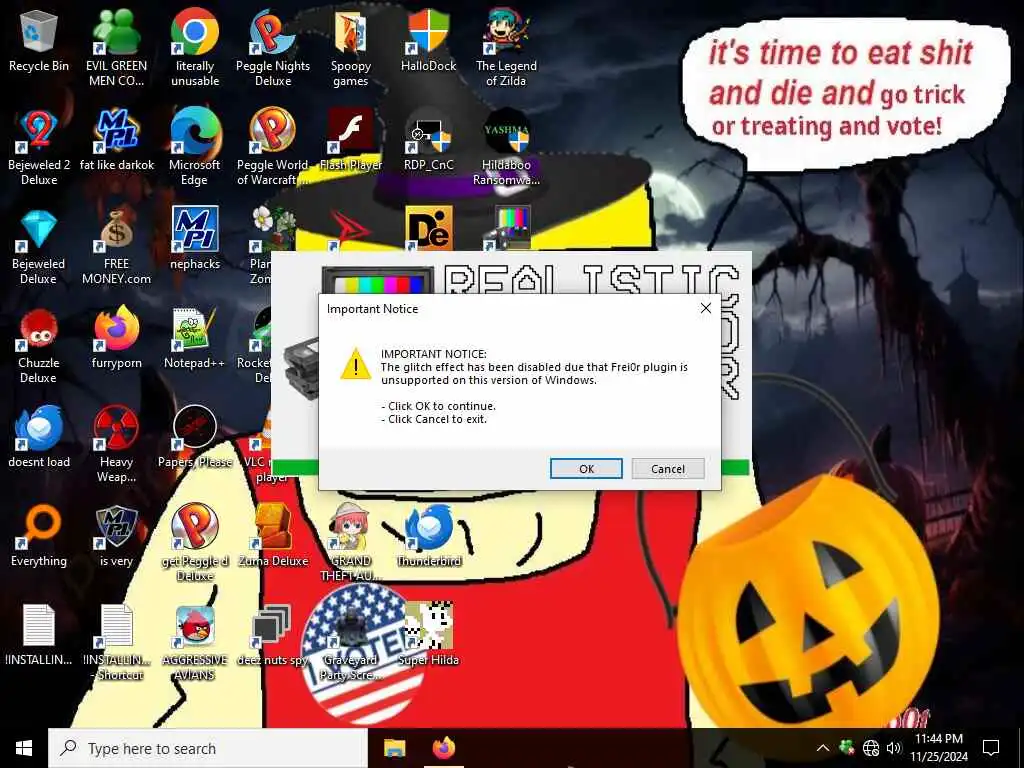This screenshot has width=1024, height=768.
Task: Select the Bejeweled 2 Deluxe icon
Action: pos(39,148)
